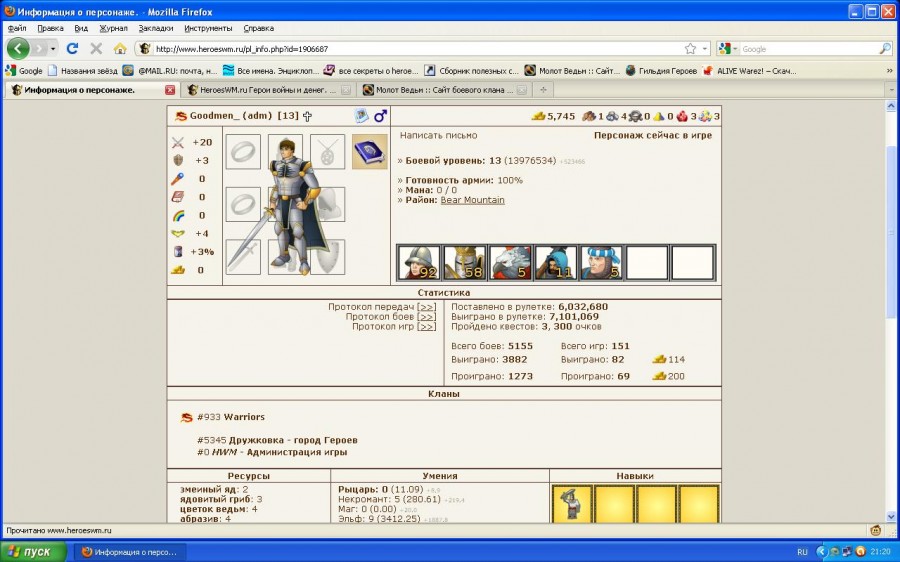Open the Bear Mountain district link
This screenshot has width=900, height=562.
472,200
